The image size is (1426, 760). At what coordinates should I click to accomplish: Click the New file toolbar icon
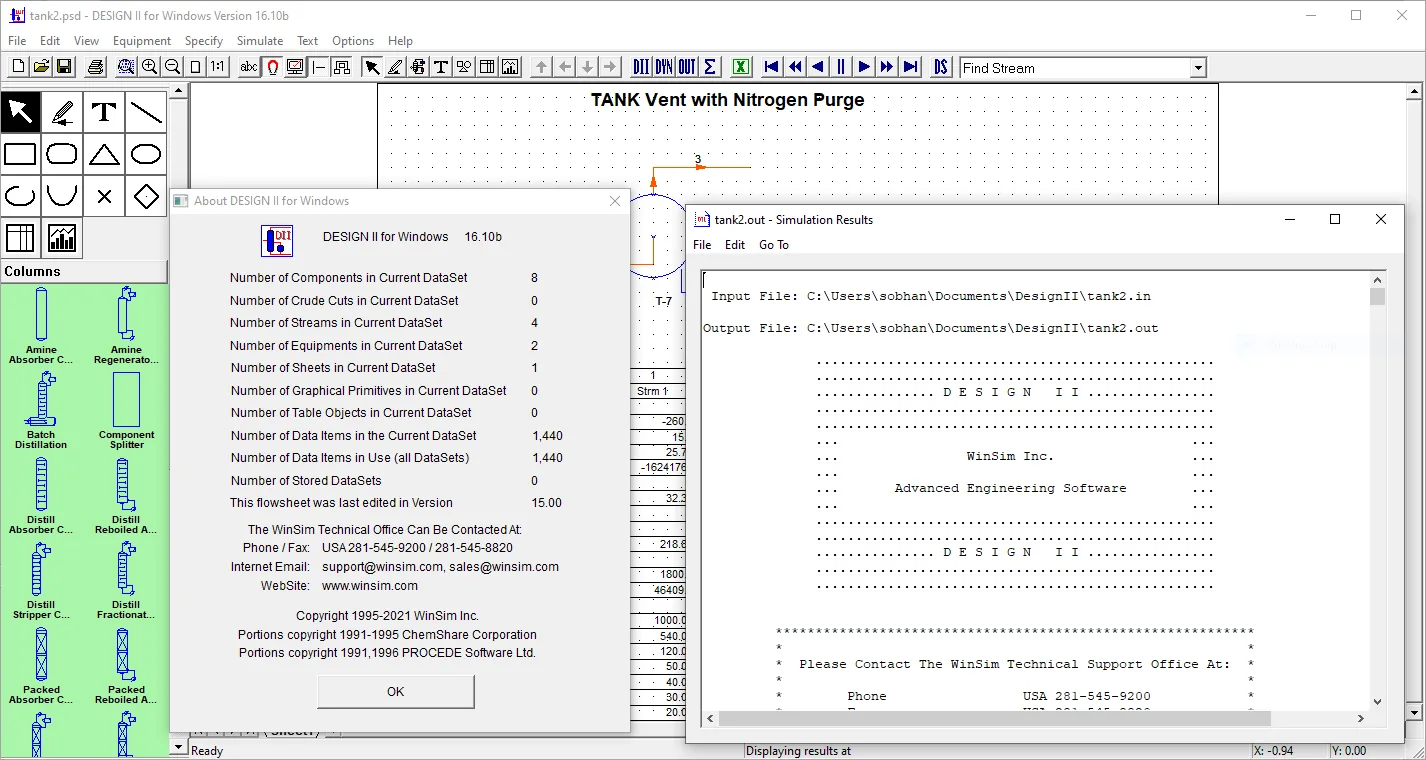(18, 67)
